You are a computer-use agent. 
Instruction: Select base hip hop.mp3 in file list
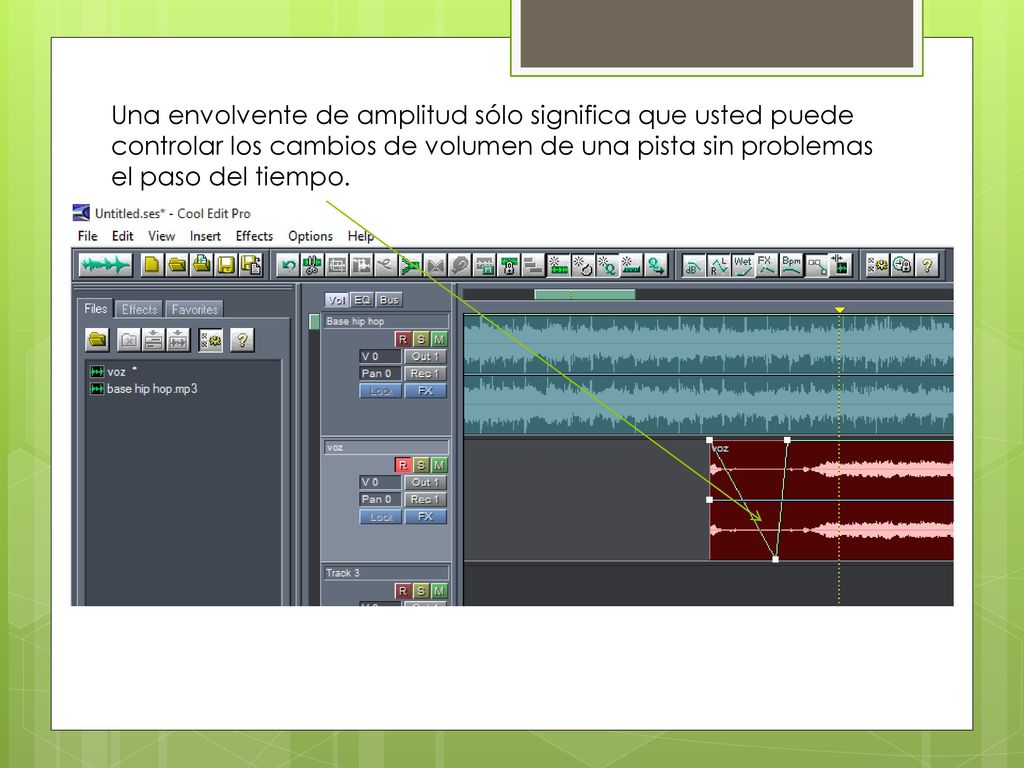[144, 389]
